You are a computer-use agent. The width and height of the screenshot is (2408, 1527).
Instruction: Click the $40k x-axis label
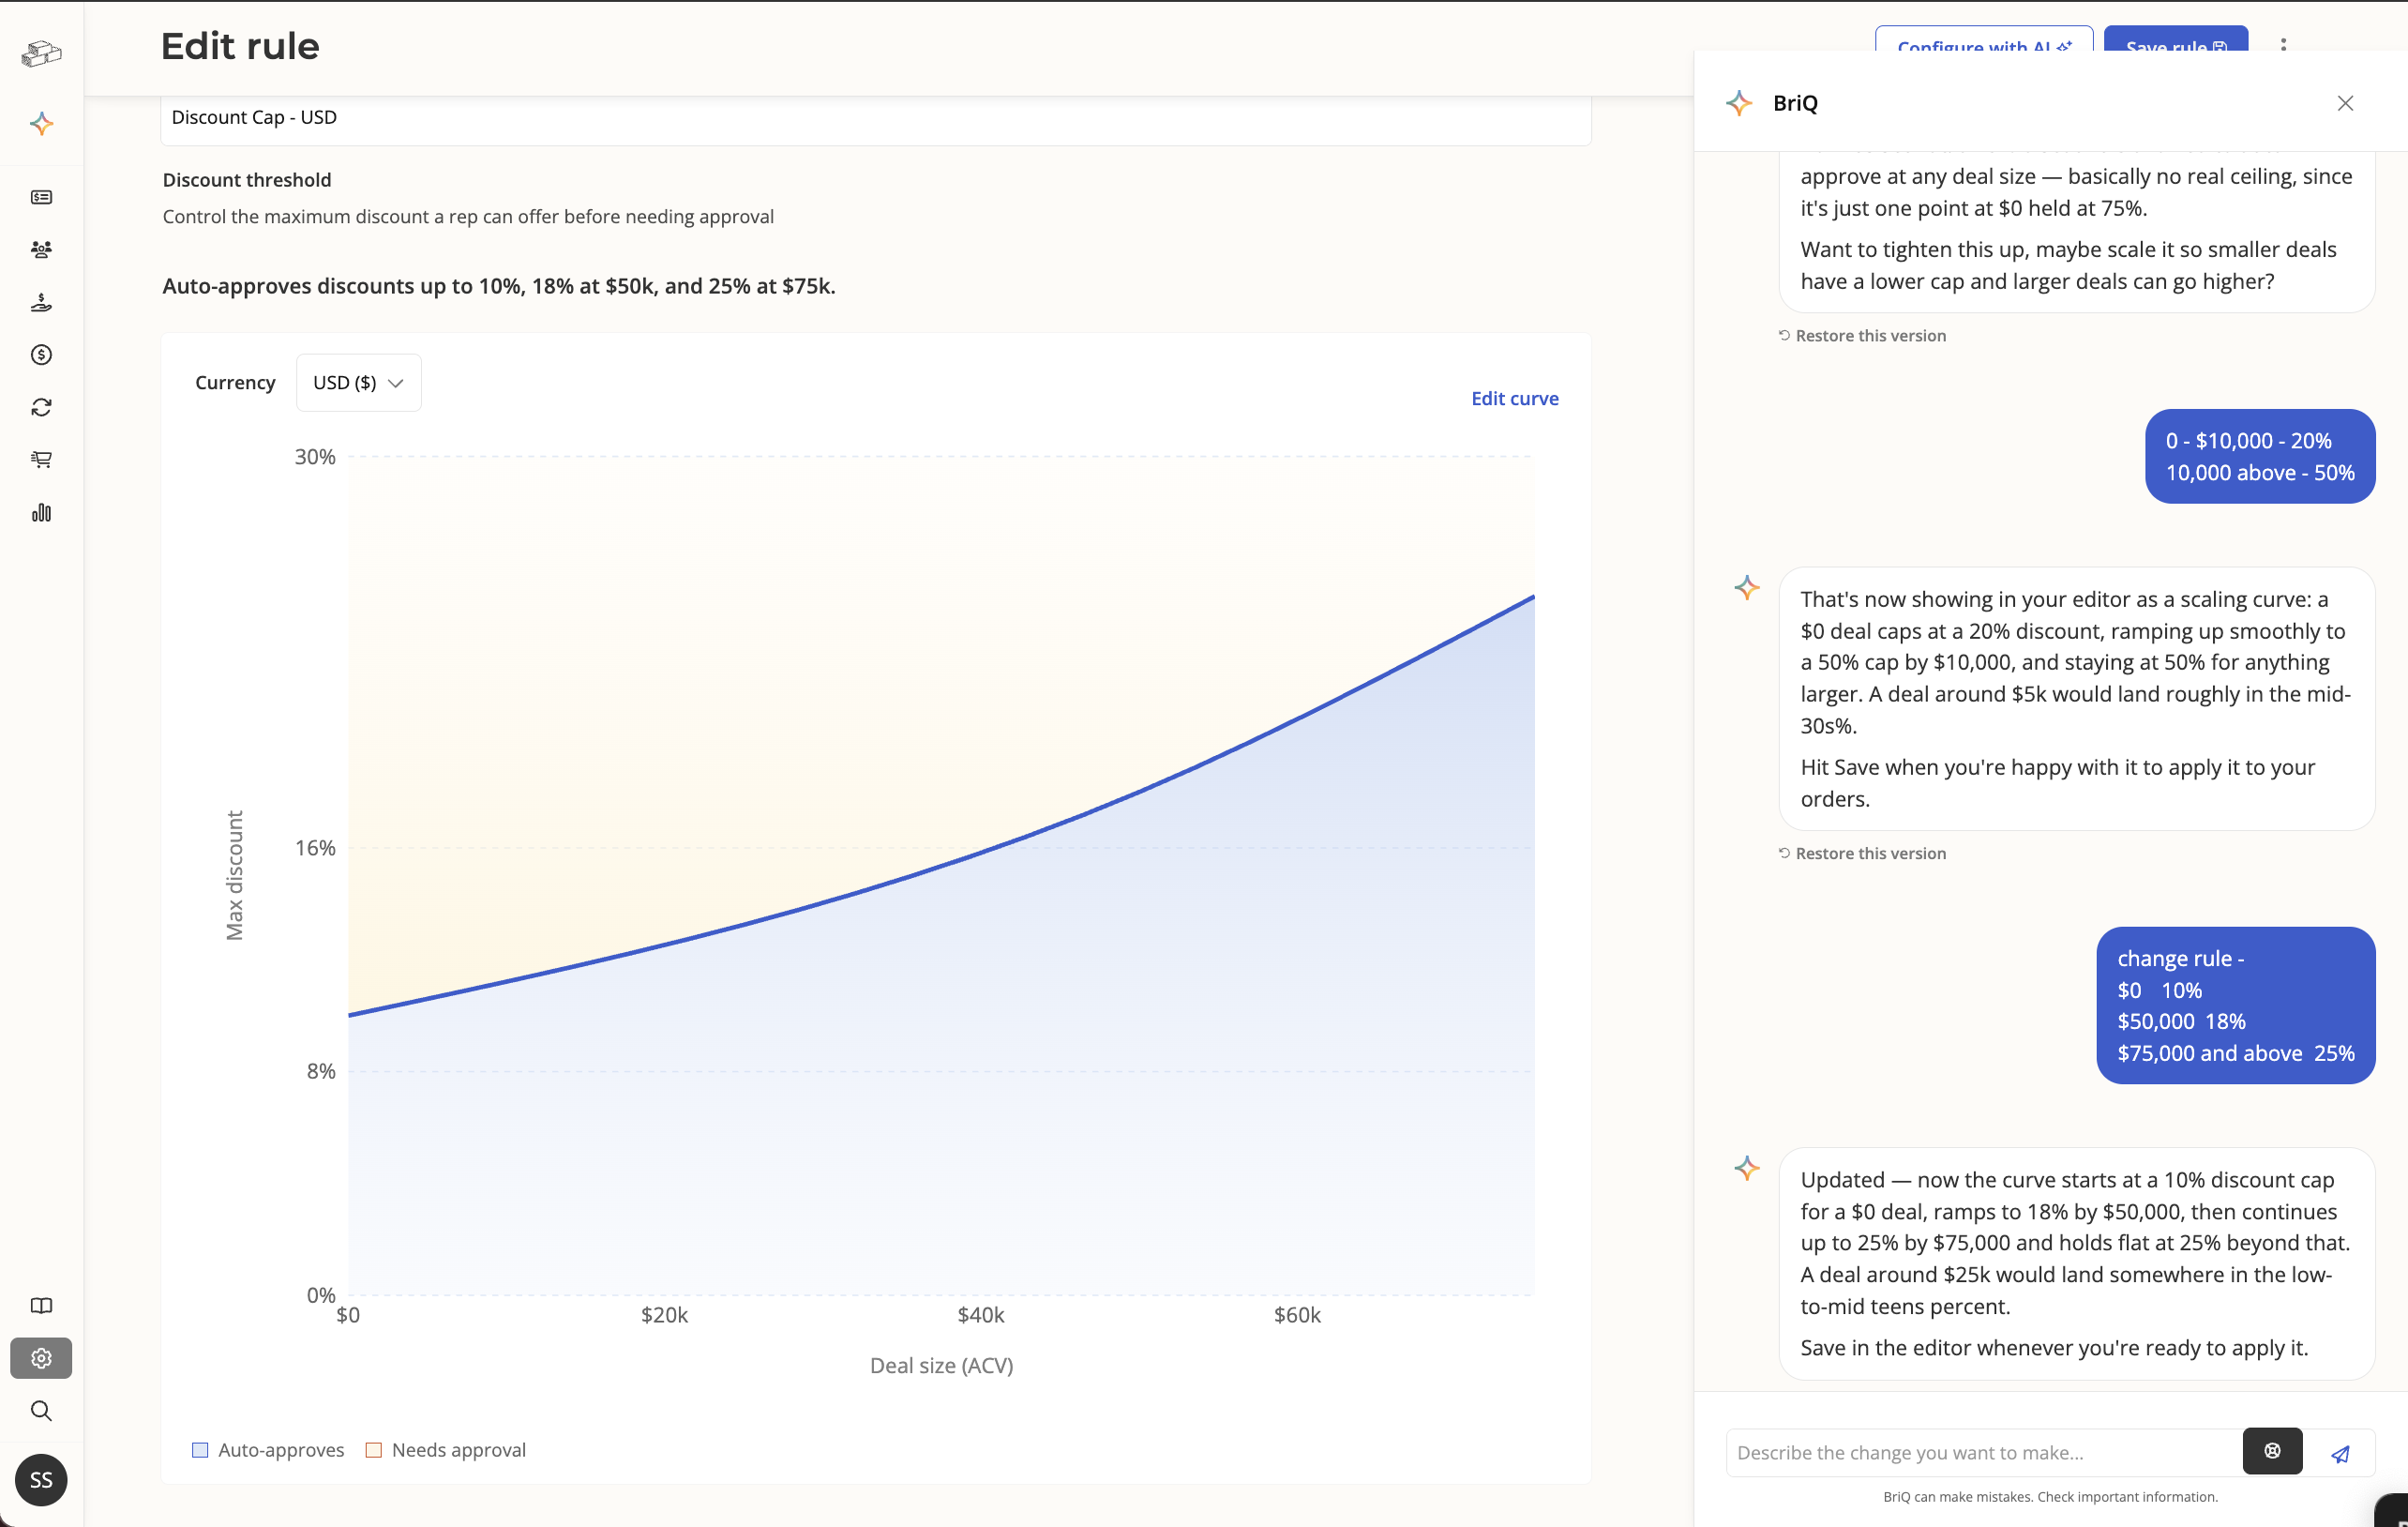point(981,1315)
